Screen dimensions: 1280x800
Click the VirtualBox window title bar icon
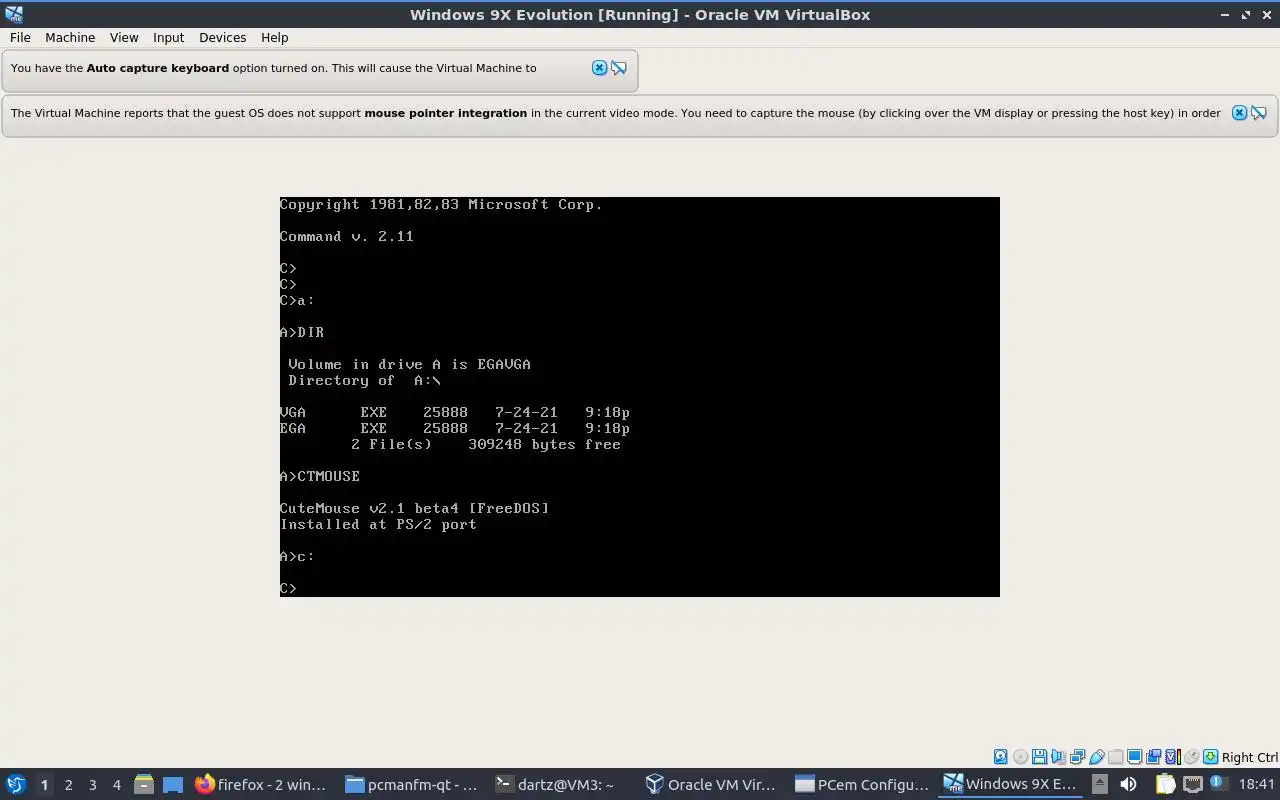pyautogui.click(x=13, y=14)
